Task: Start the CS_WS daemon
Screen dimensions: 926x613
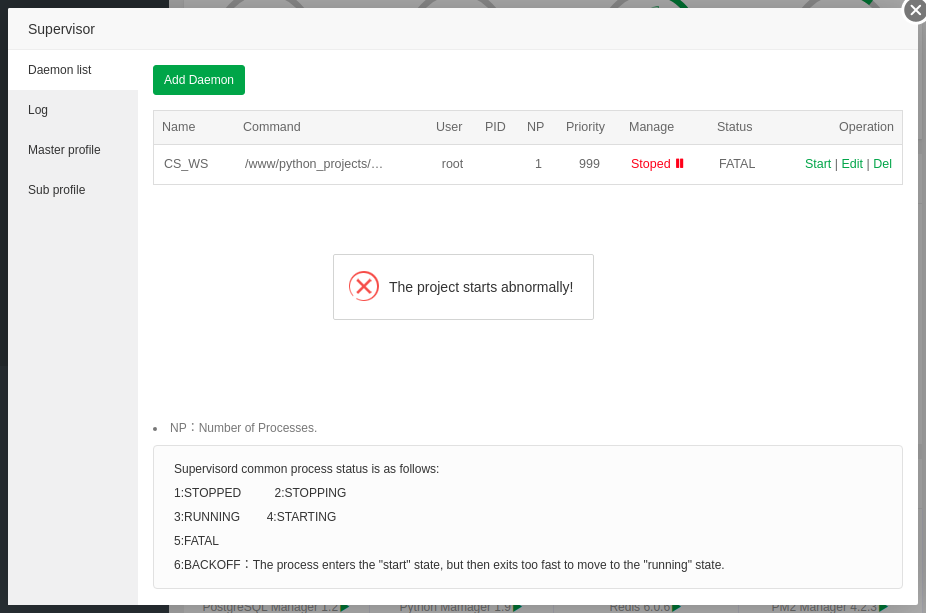Action: (817, 164)
